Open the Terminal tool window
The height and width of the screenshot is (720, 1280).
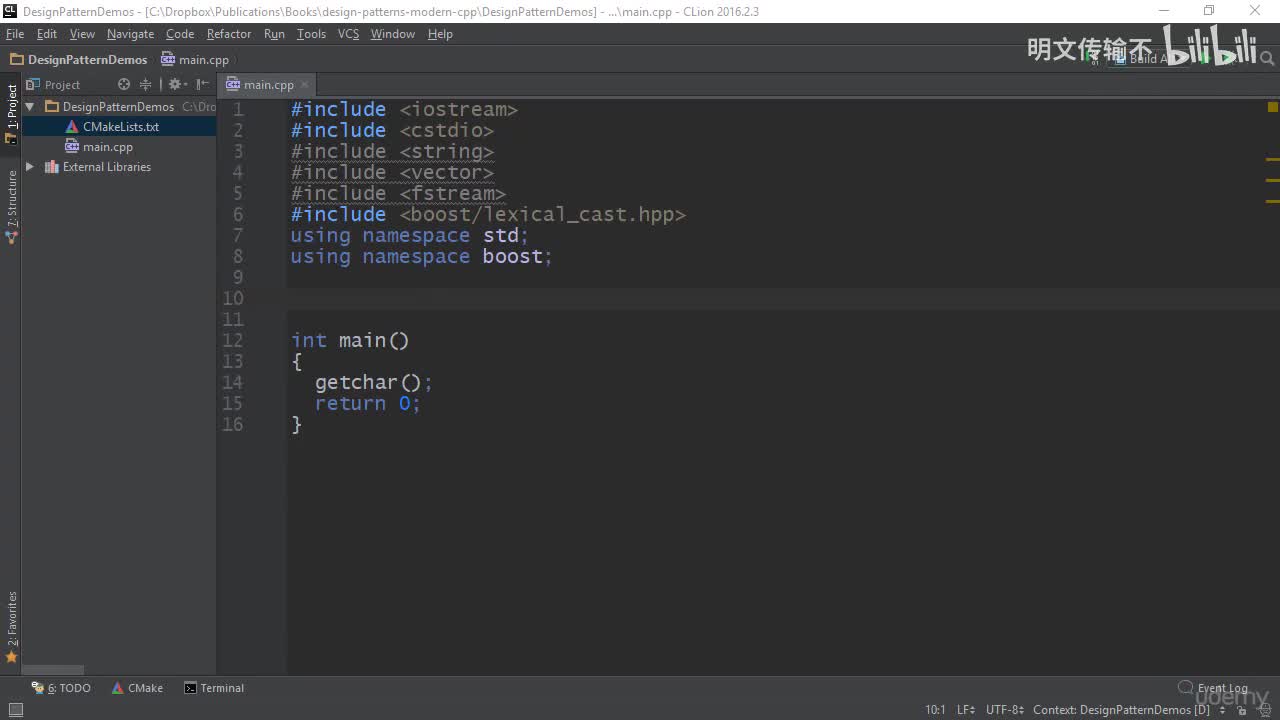[214, 688]
